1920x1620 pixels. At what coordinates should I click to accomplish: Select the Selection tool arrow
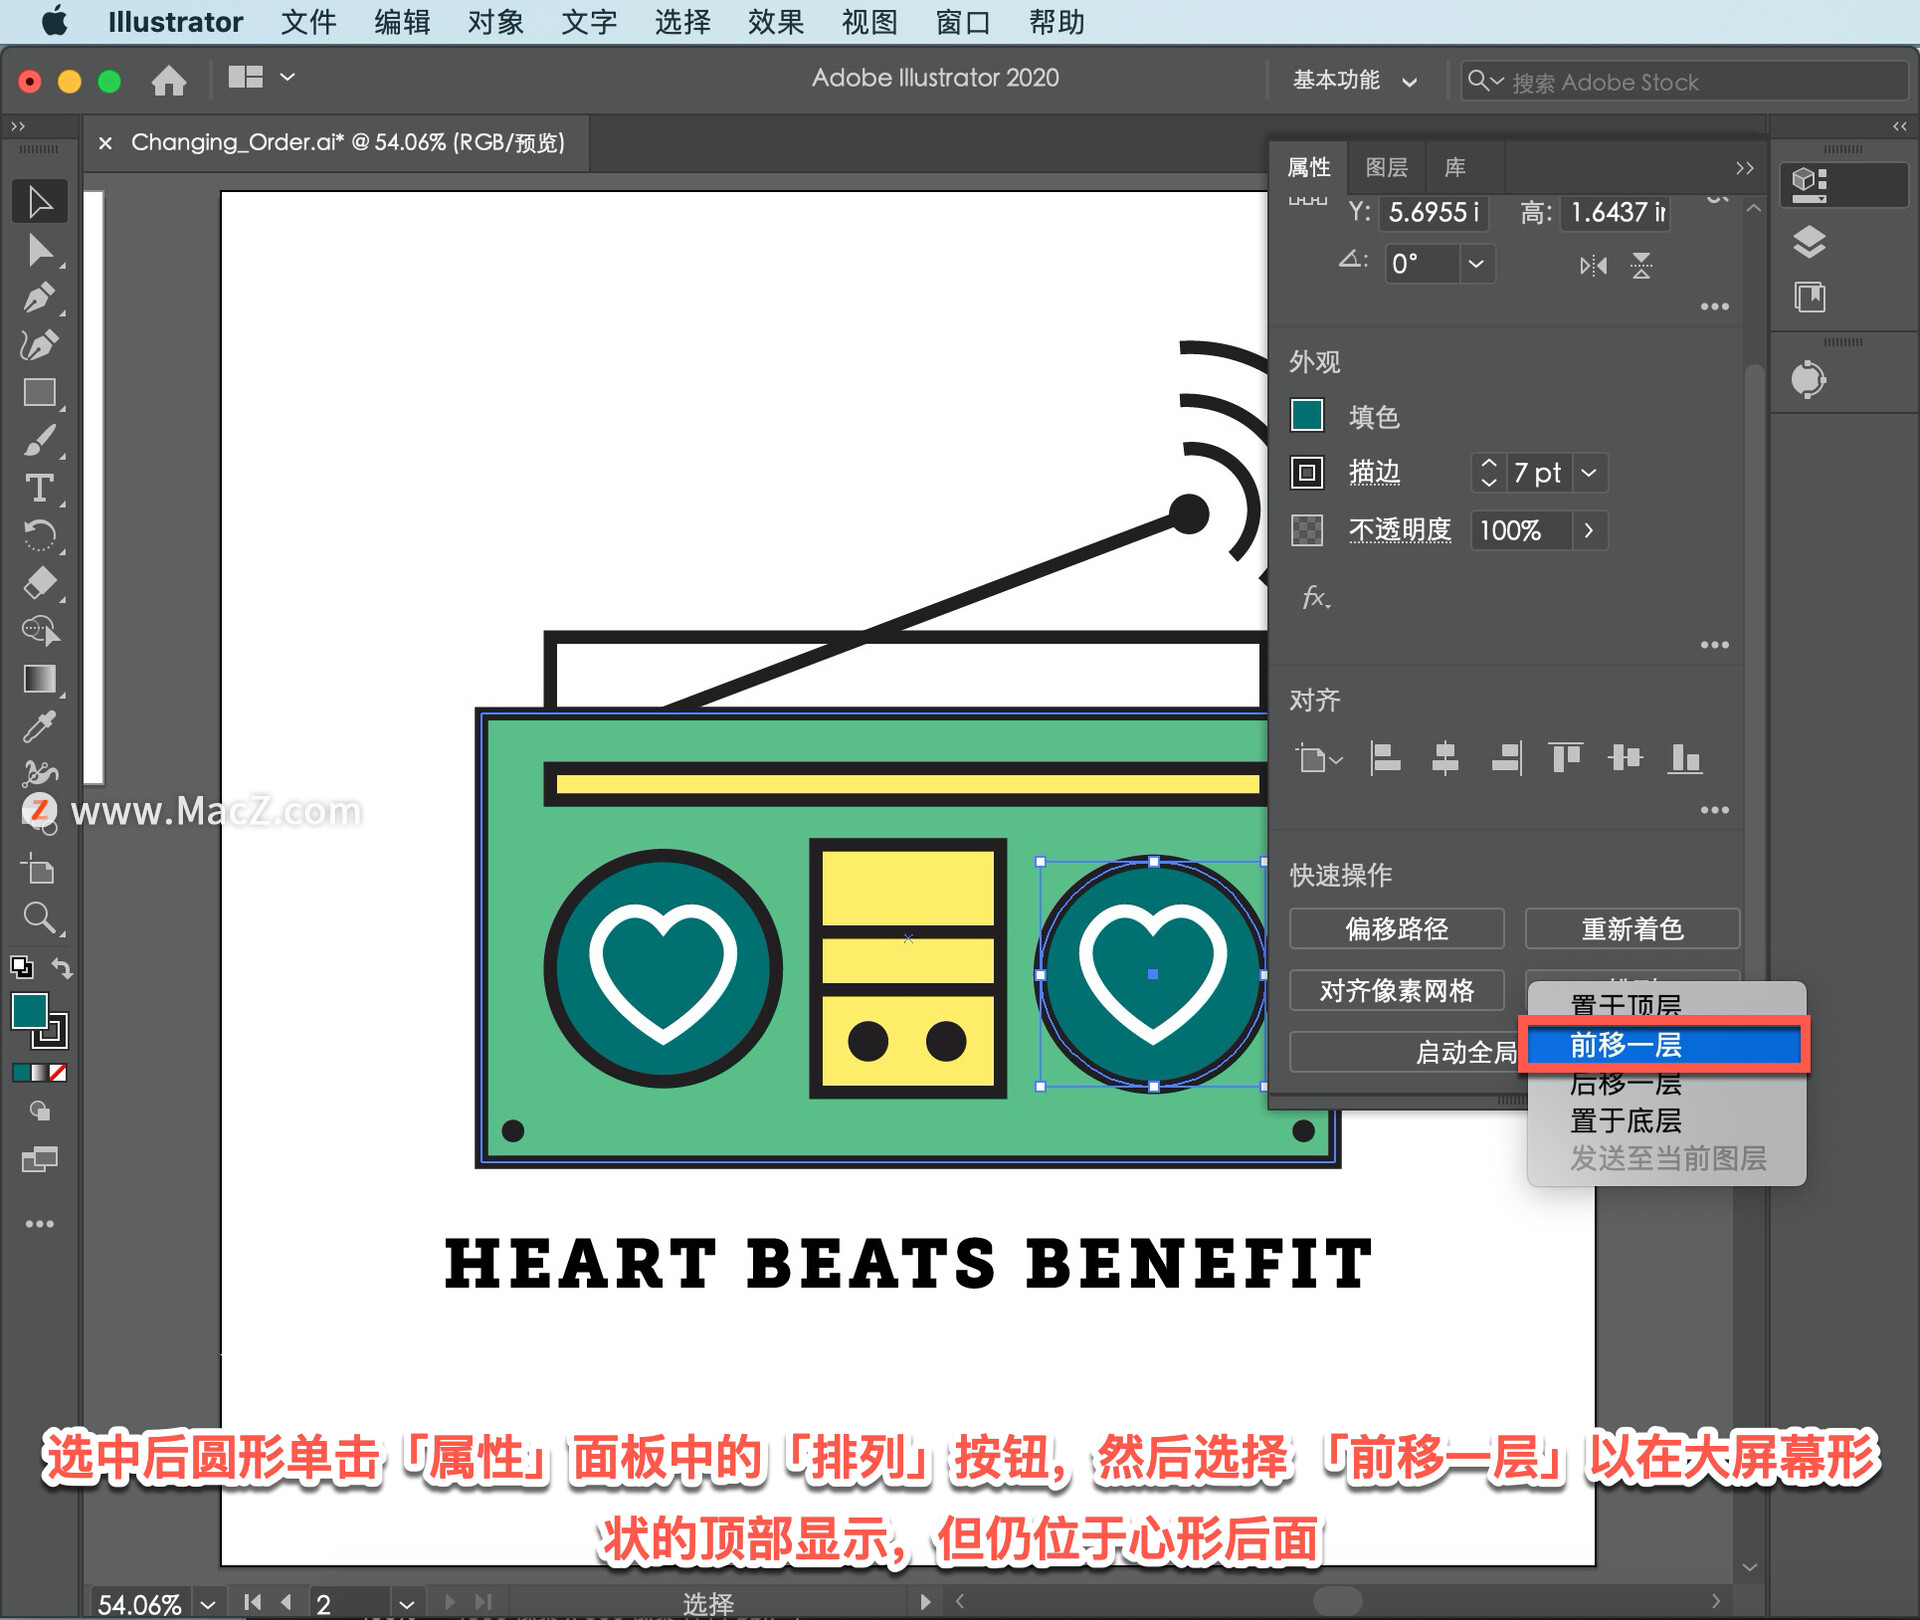tap(40, 201)
